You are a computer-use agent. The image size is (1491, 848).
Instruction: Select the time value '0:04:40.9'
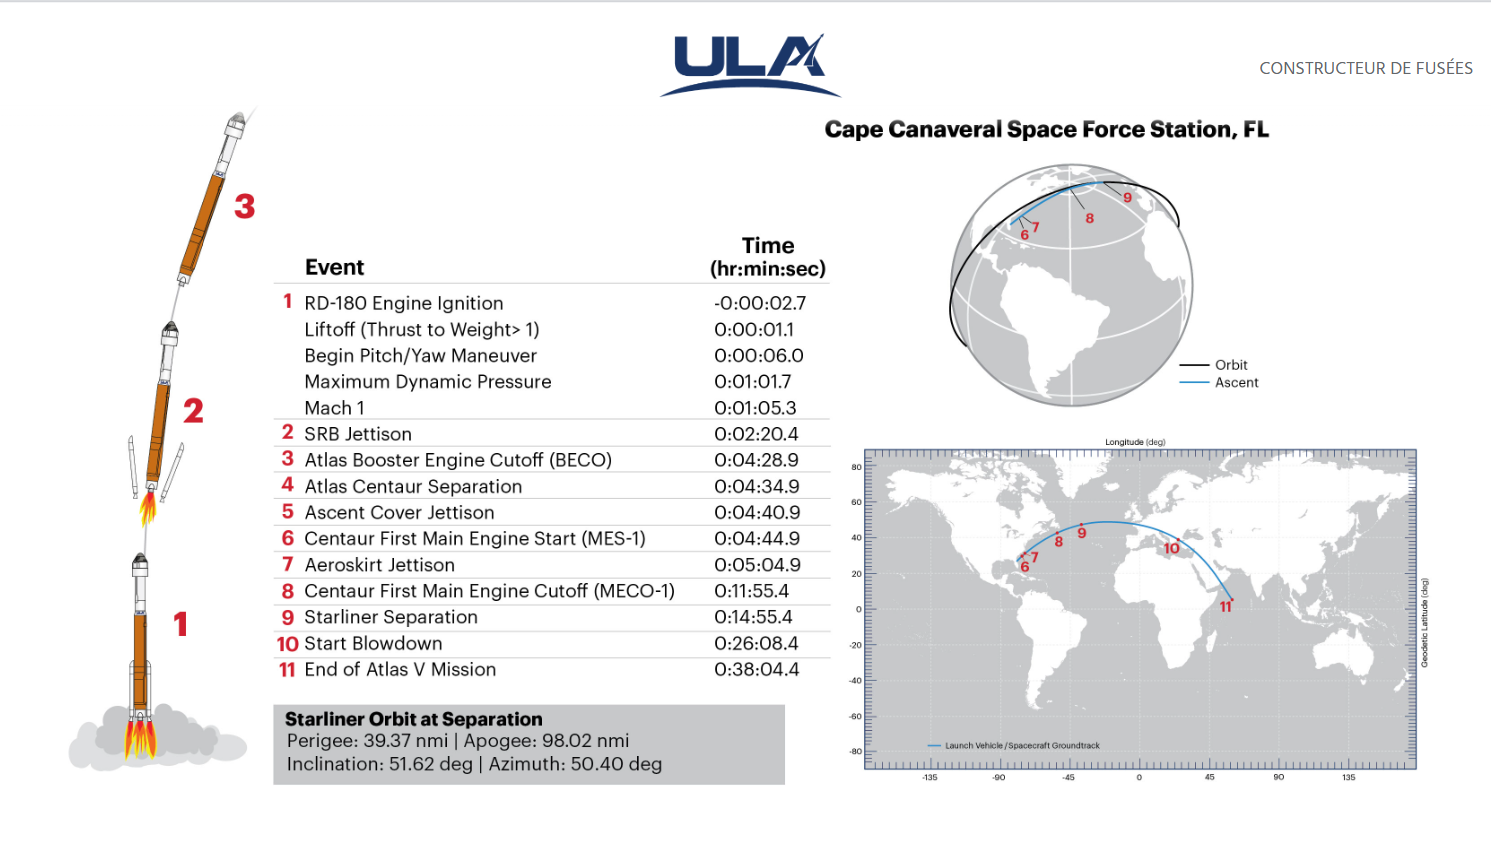757,512
